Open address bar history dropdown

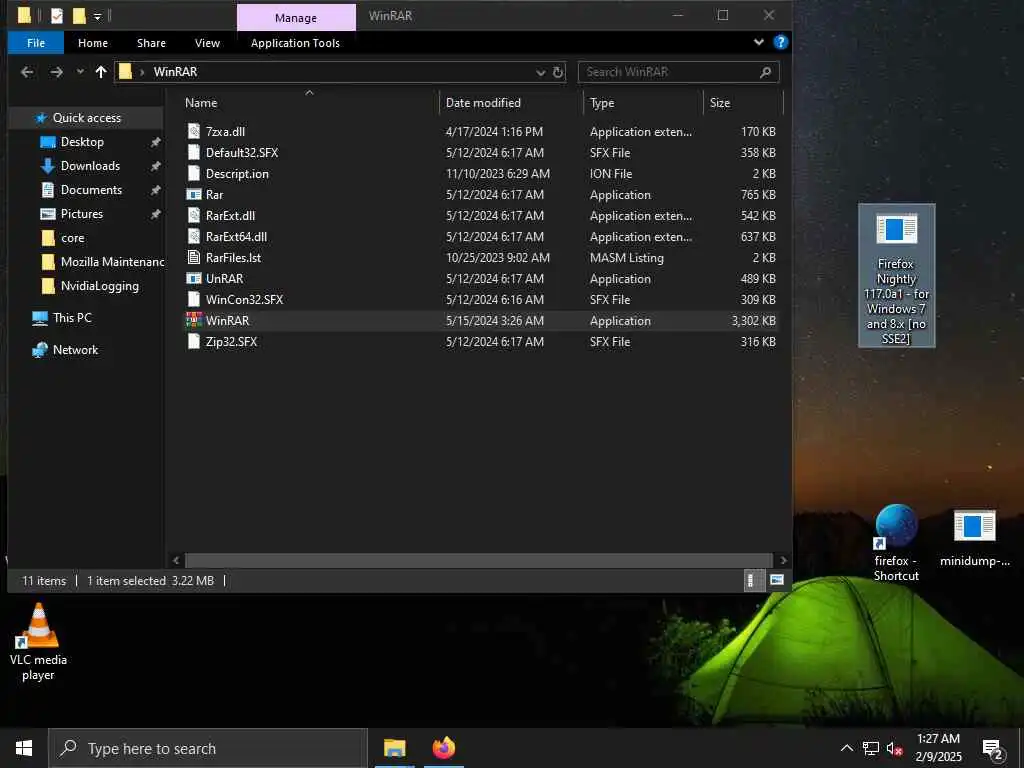pos(541,72)
